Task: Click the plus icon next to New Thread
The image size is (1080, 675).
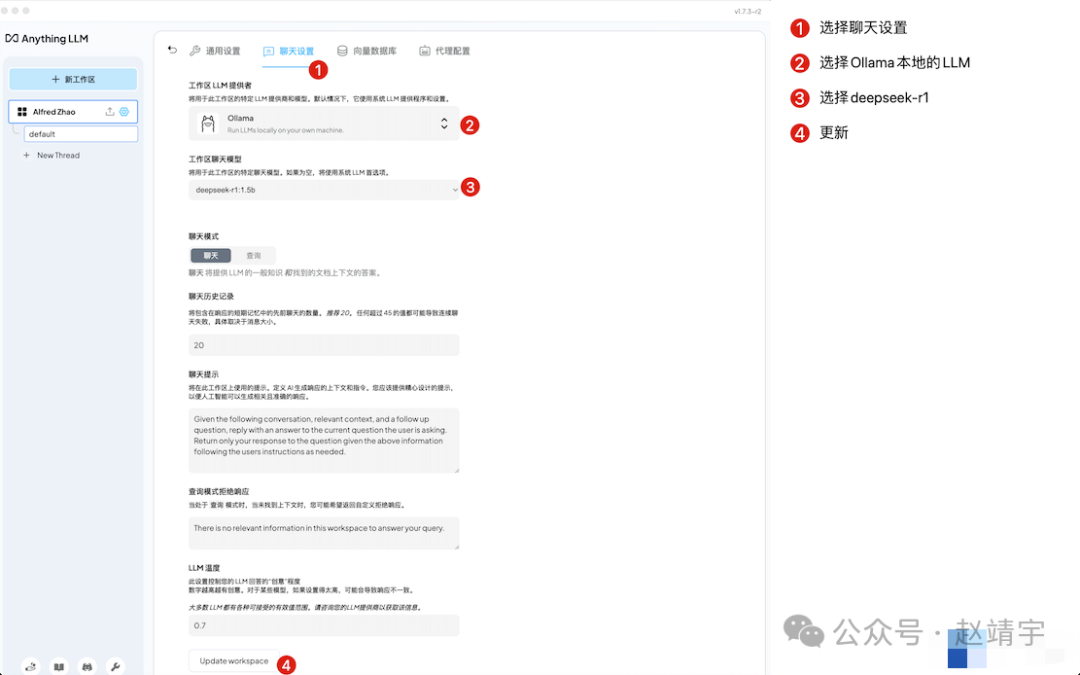Action: pyautogui.click(x=27, y=156)
